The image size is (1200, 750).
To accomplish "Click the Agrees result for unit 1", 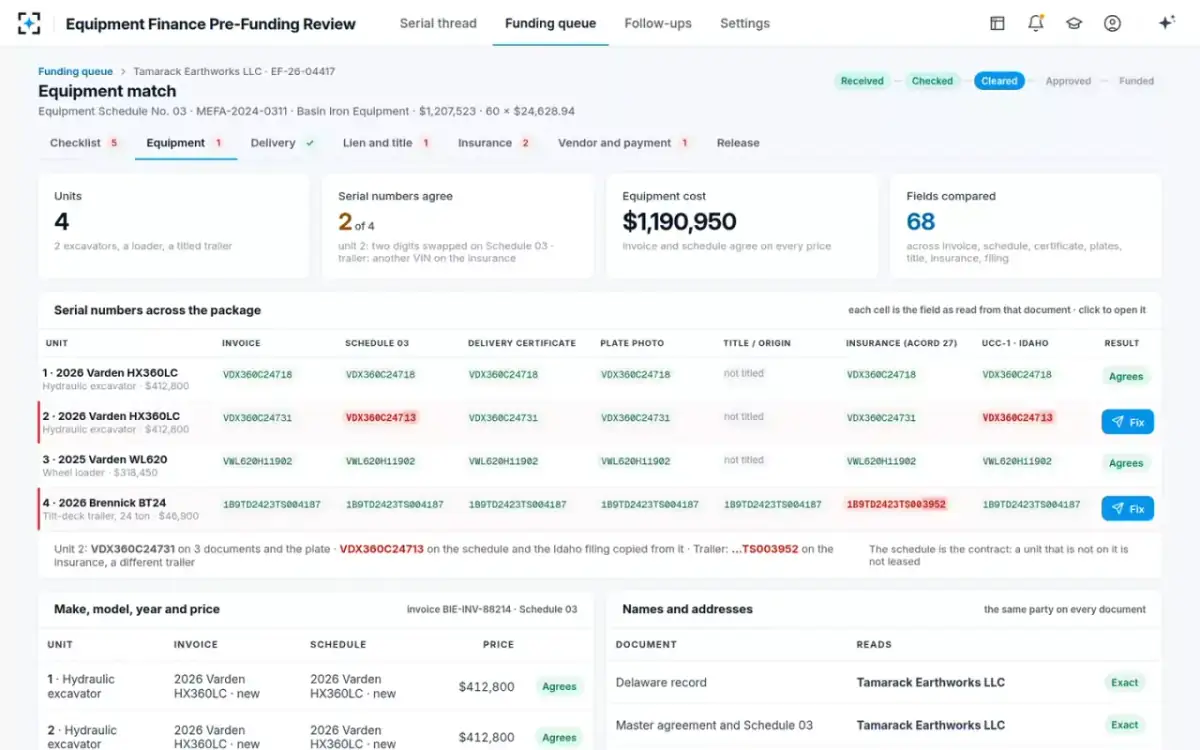I will tap(1126, 377).
